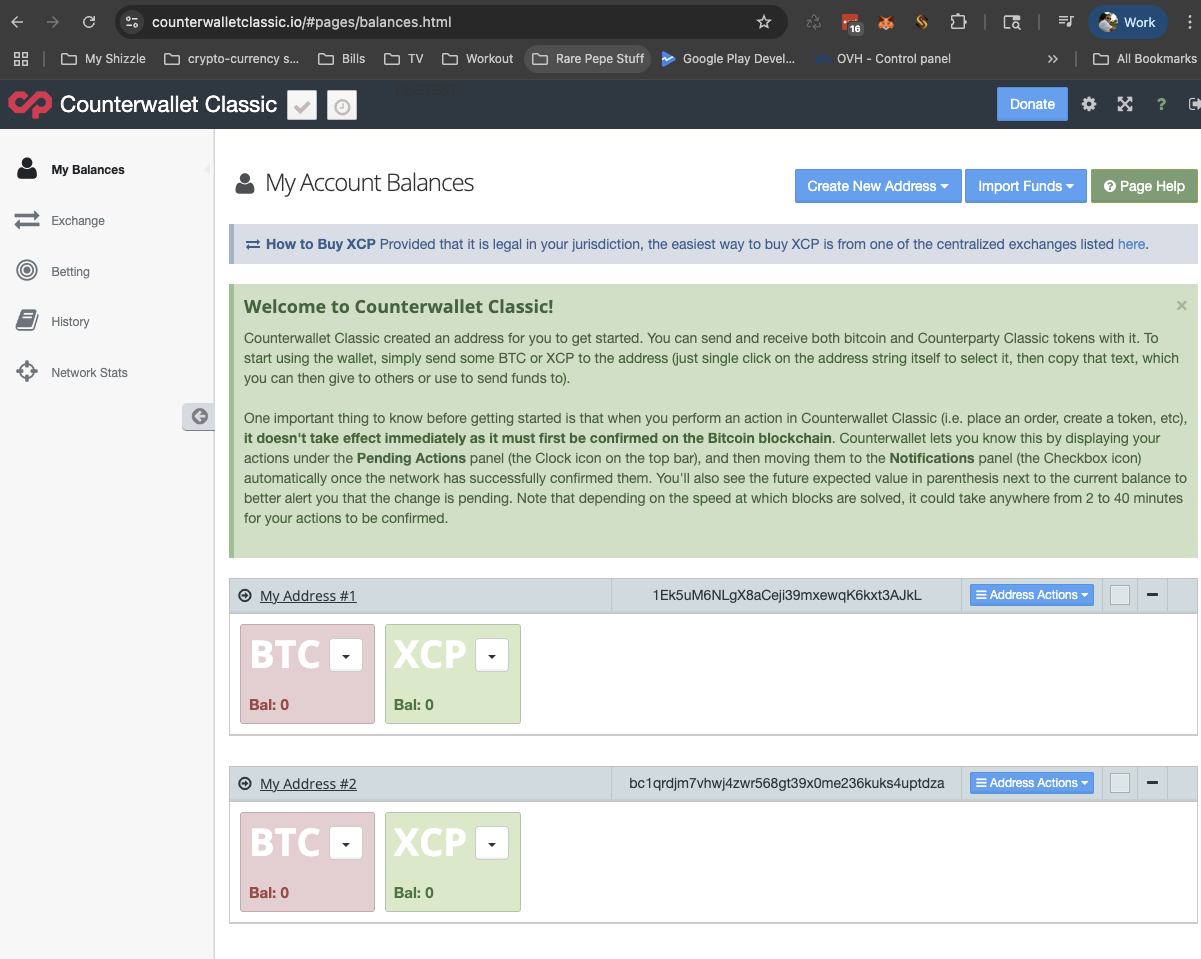Open the tab search icon

coord(1012,22)
